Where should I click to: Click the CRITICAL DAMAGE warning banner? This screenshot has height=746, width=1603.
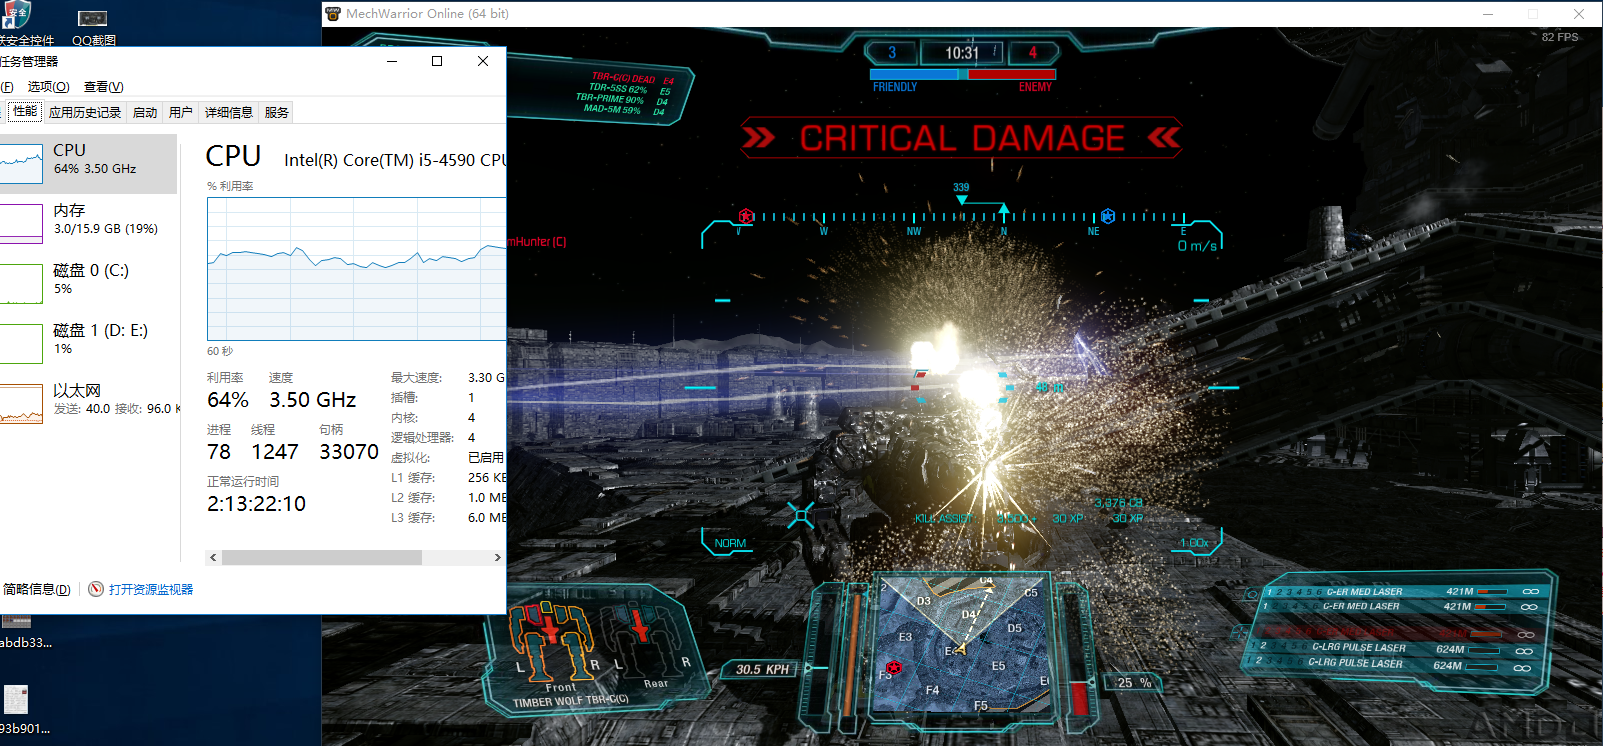961,138
